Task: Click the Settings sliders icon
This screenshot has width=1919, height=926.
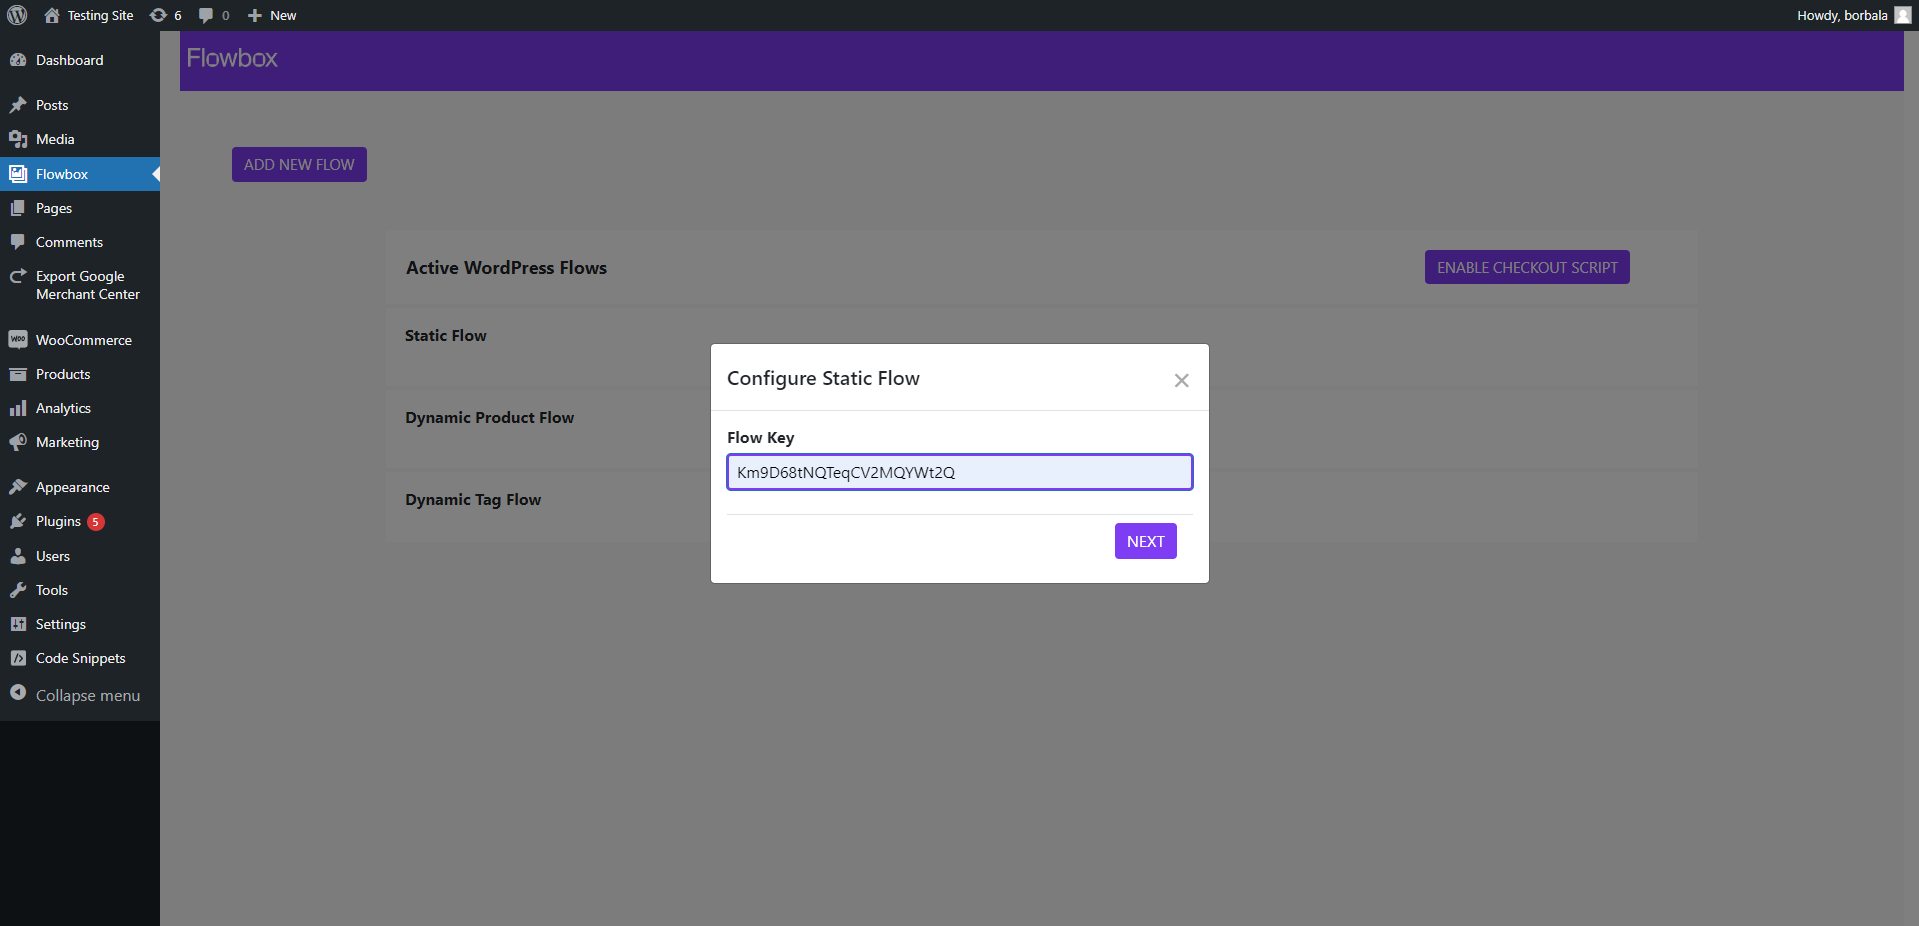Action: (18, 624)
